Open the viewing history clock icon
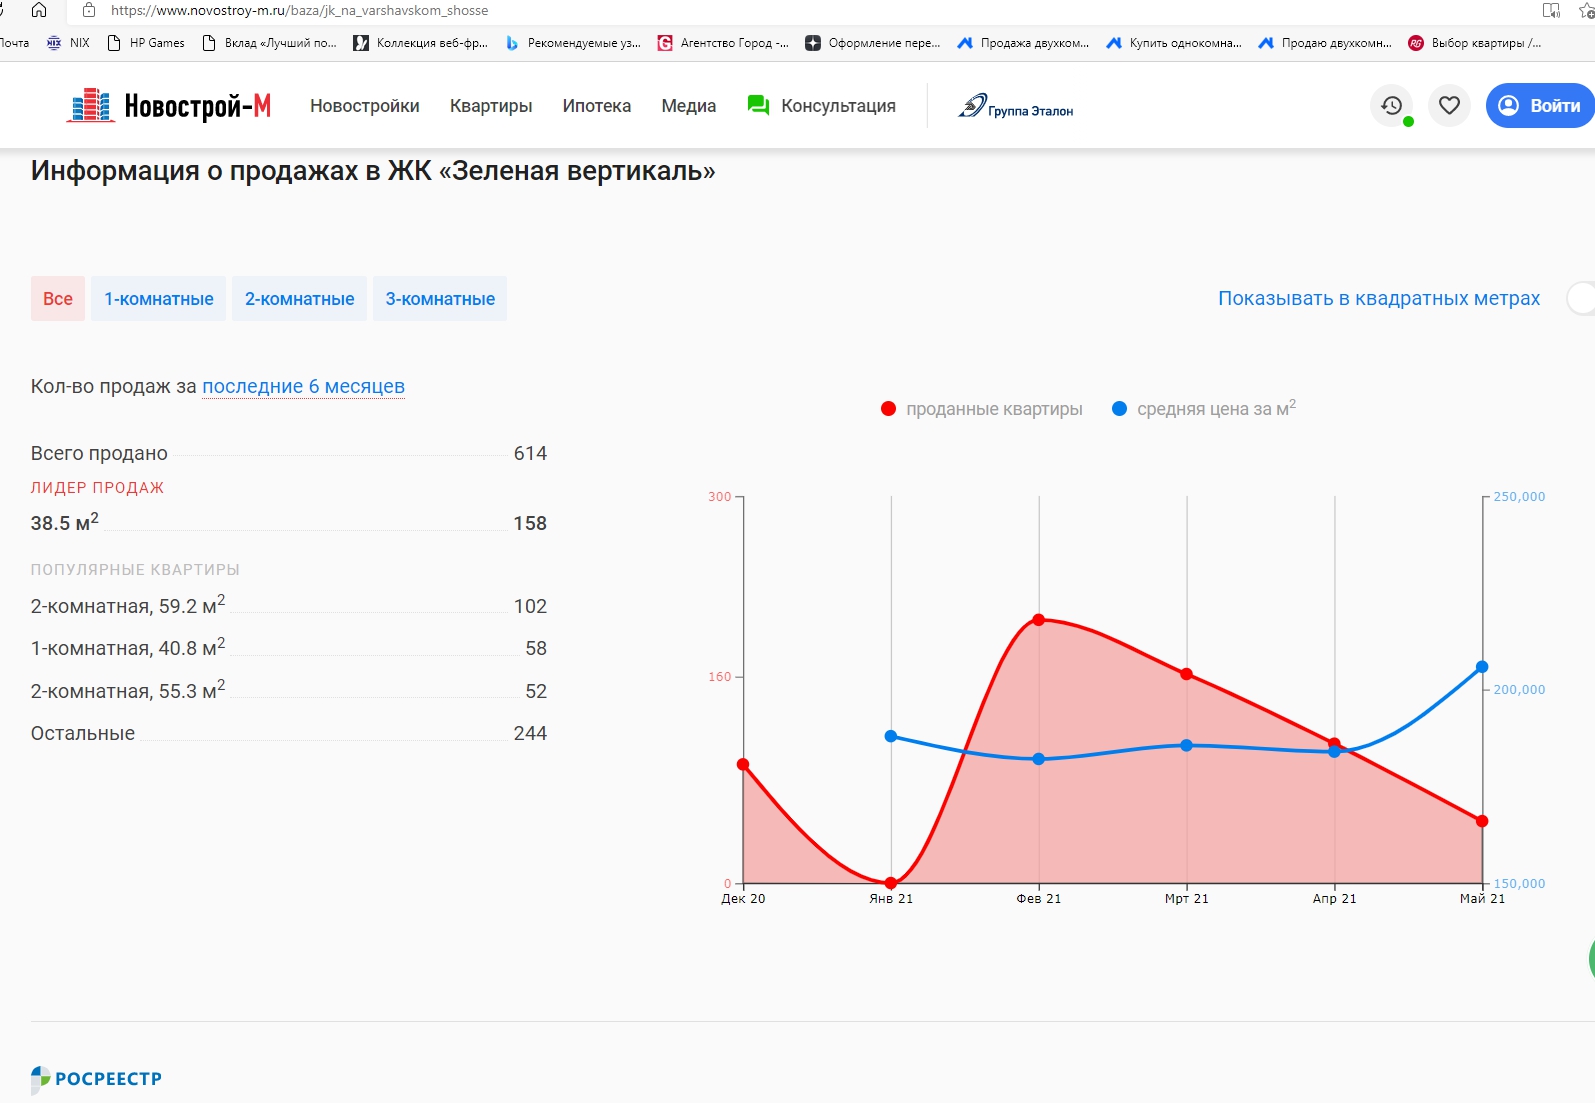The image size is (1595, 1103). coord(1391,105)
